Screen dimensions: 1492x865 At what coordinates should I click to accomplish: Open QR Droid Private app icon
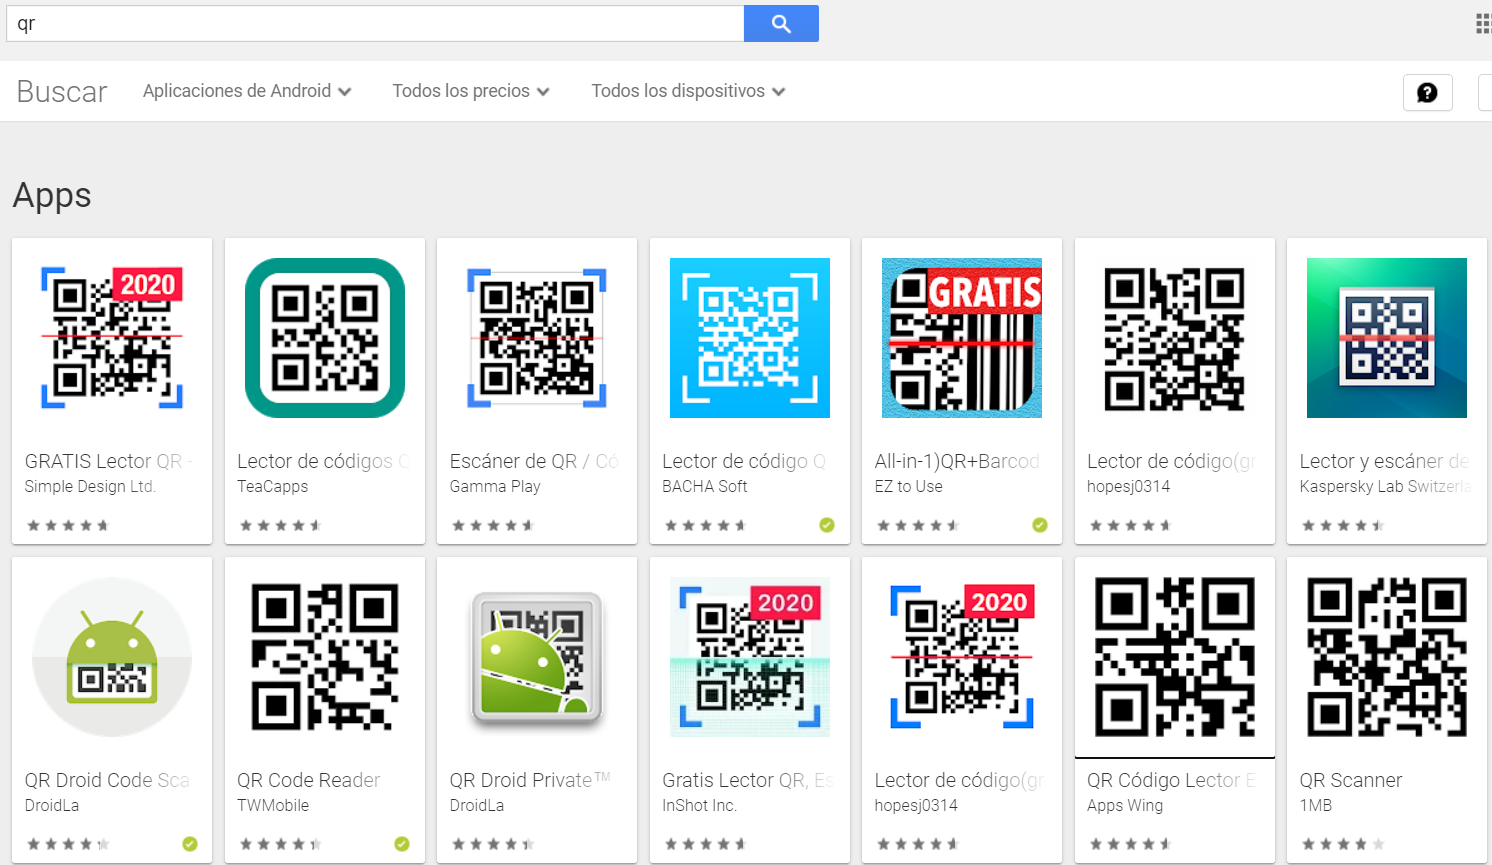point(537,657)
